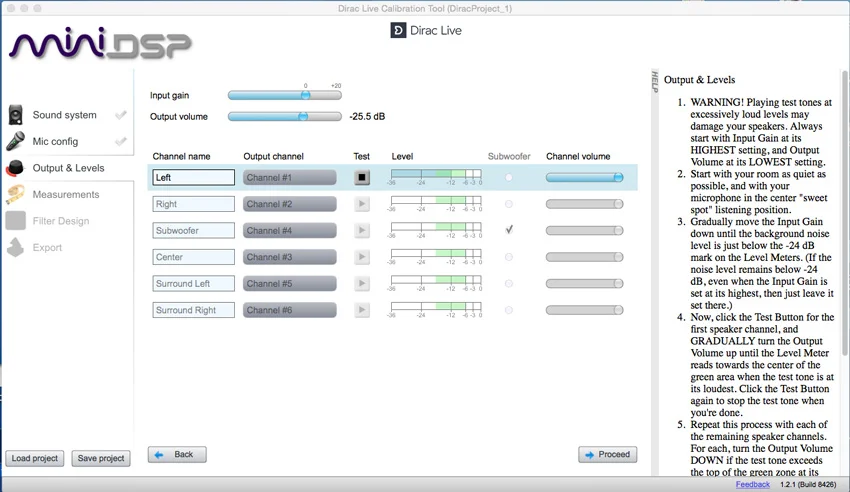Click the Sound system completed checkmark
This screenshot has width=850, height=492.
[x=121, y=114]
